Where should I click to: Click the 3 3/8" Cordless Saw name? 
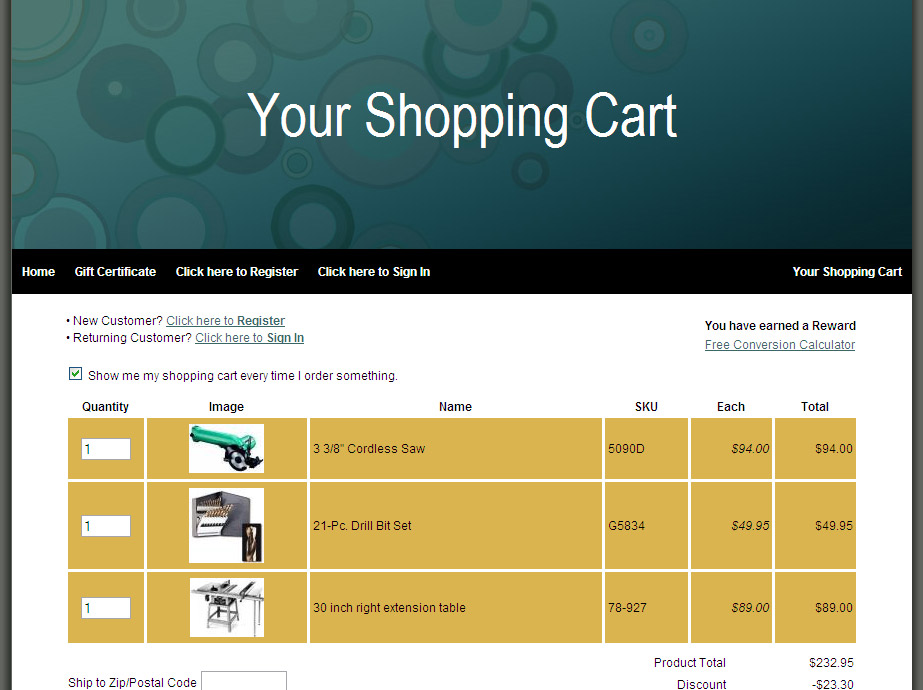[369, 449]
